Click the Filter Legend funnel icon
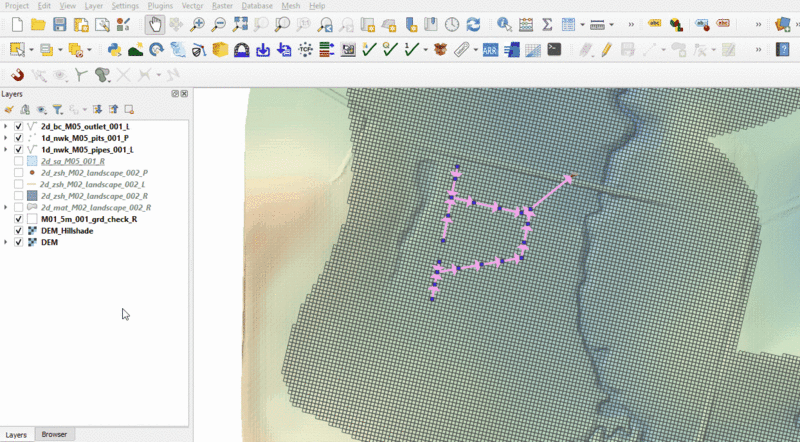800x442 pixels. coord(57,109)
